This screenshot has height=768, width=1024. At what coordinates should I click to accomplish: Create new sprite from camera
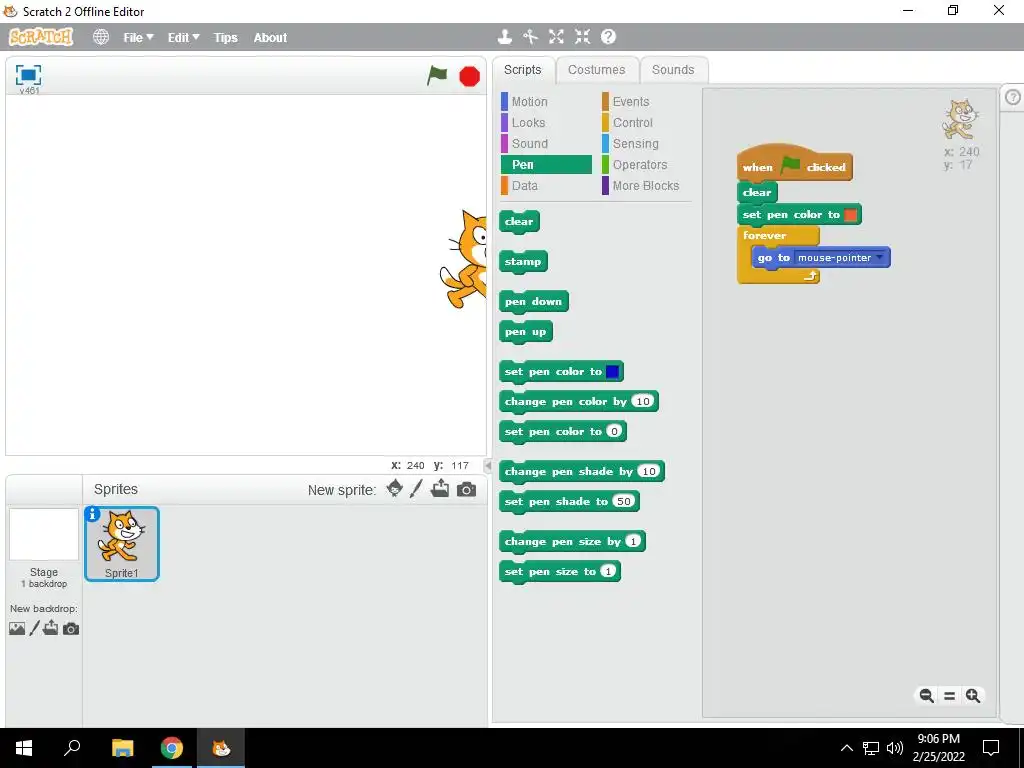[466, 489]
